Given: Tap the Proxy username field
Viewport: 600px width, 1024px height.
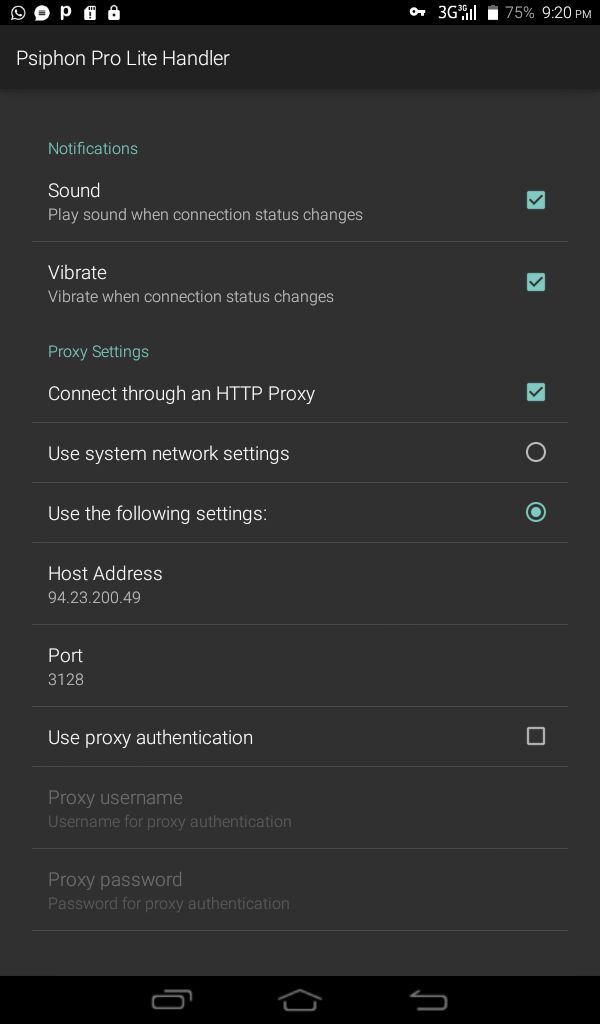Looking at the screenshot, I should click(300, 808).
